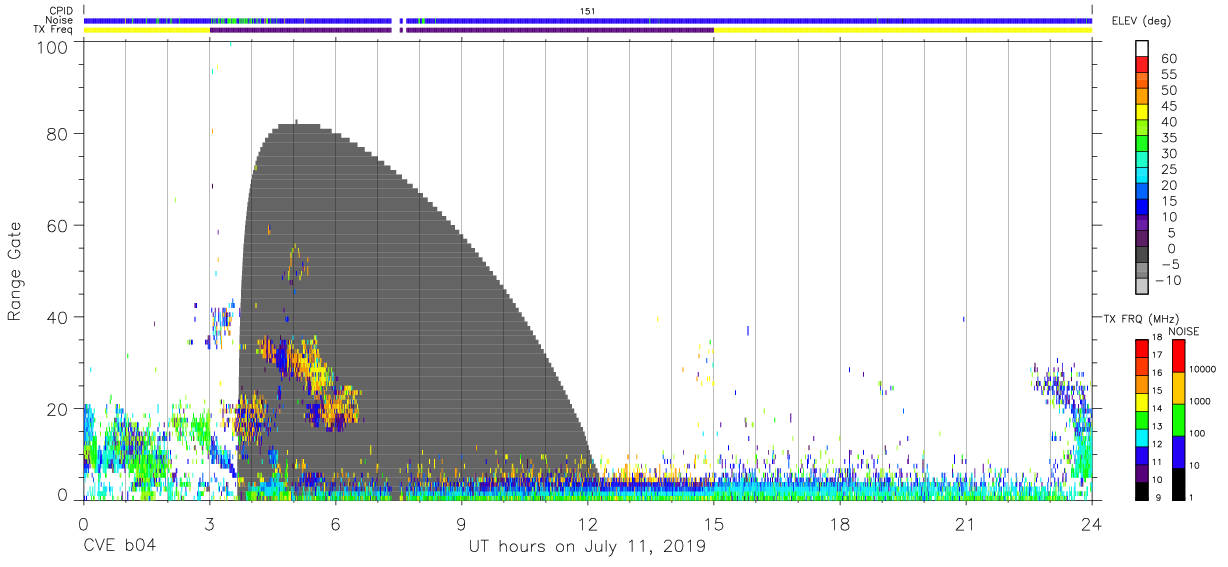This screenshot has width=1228, height=567.
Task: Click the red segment of the NOISE colorbar
Action: pyautogui.click(x=1179, y=355)
